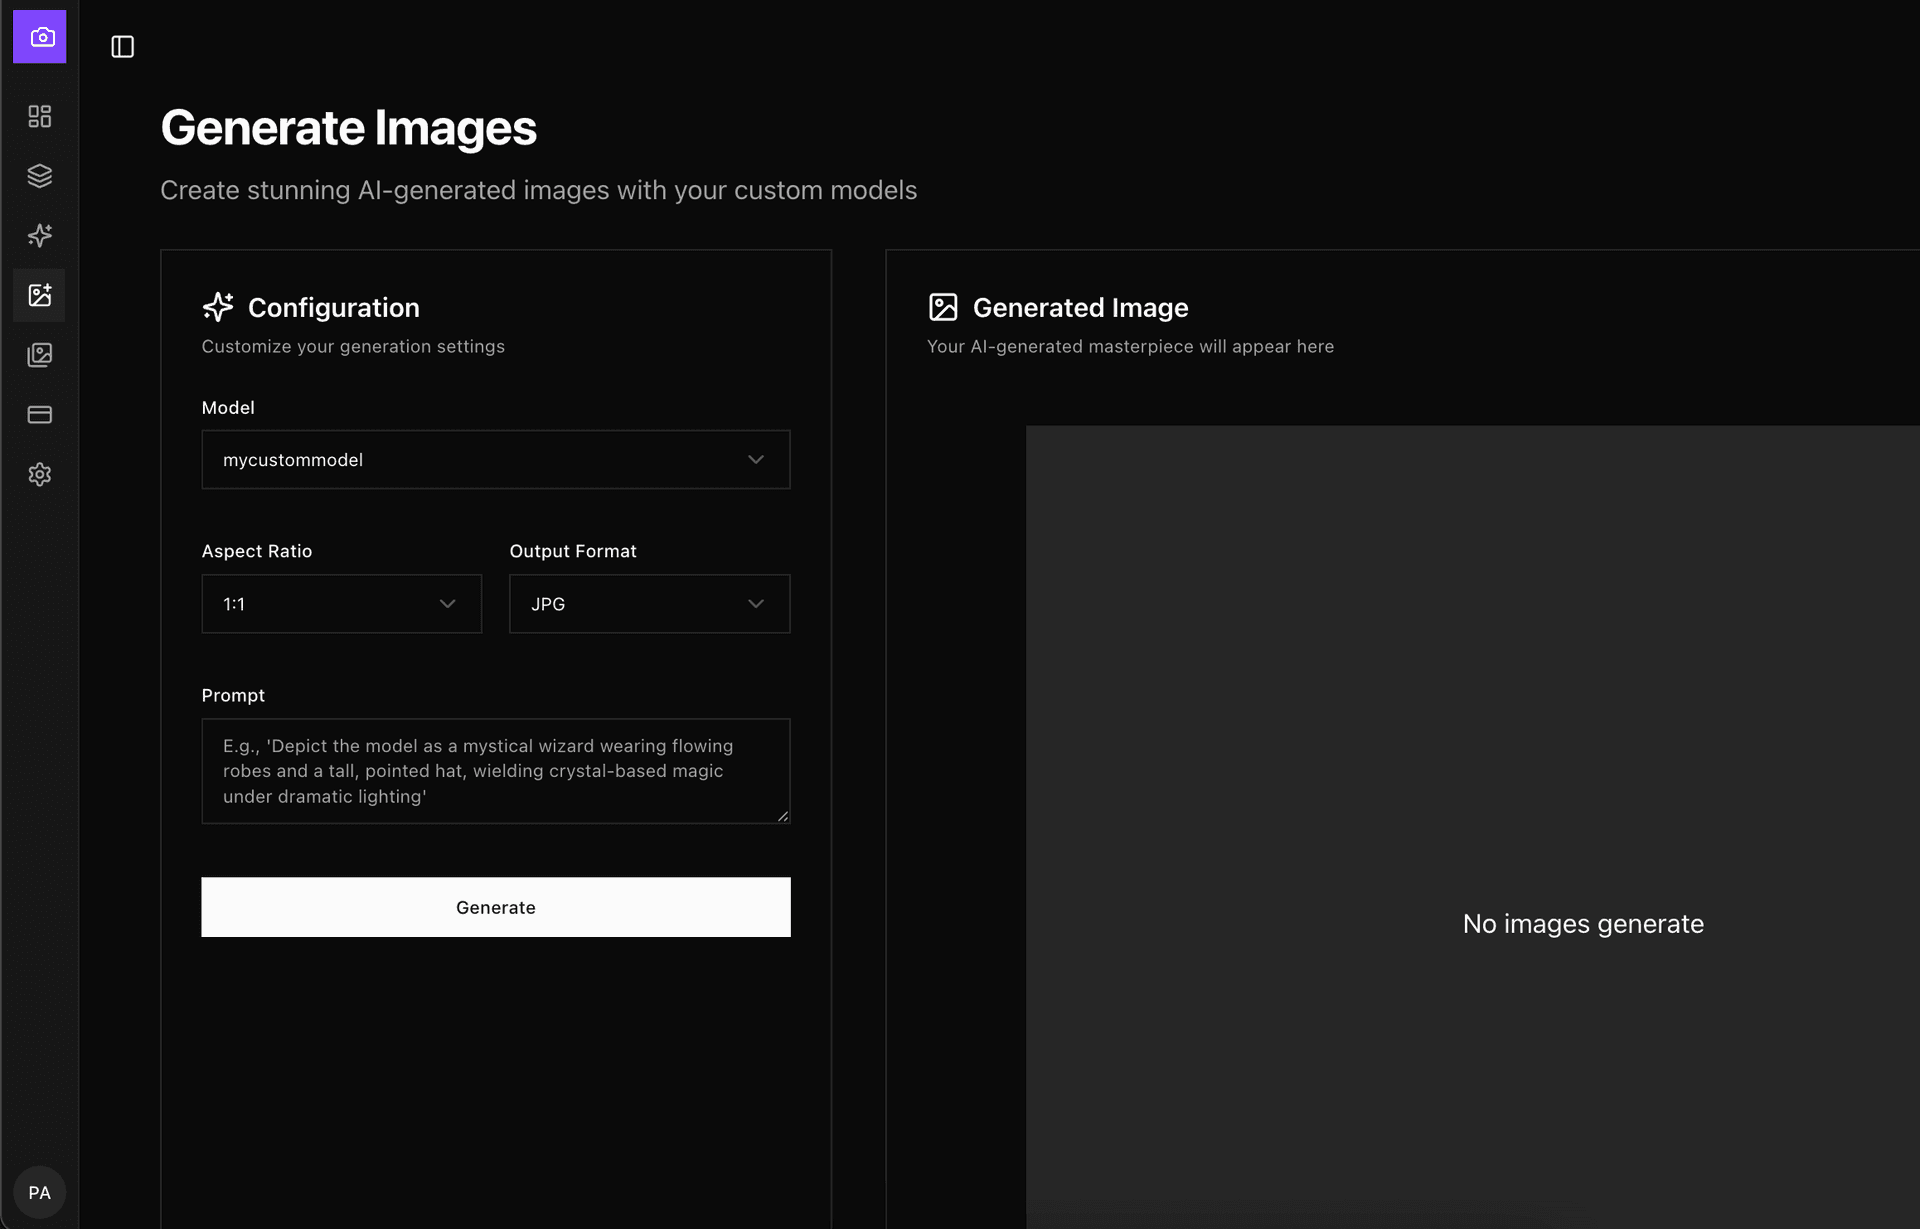
Task: Select the Models layers icon in sidebar
Action: pos(40,176)
